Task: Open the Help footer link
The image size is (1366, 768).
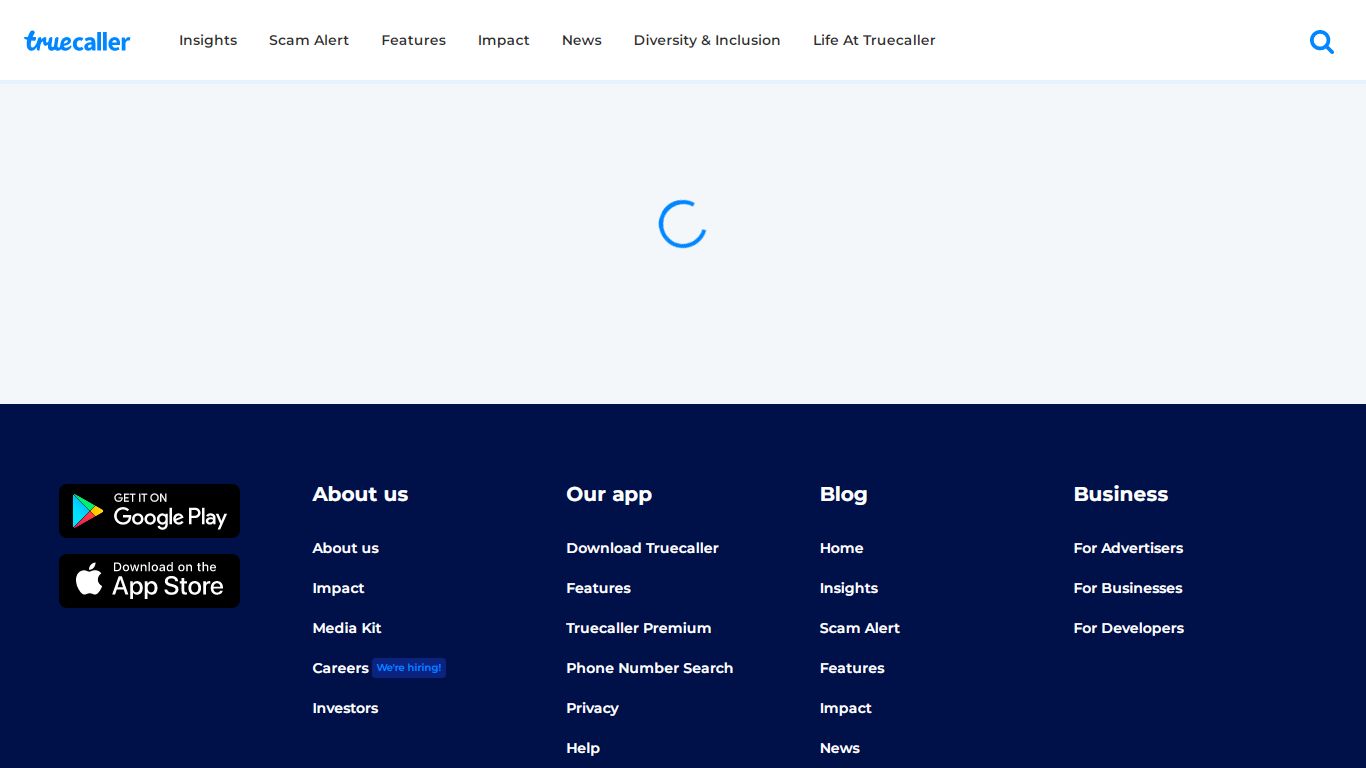Action: coord(583,748)
